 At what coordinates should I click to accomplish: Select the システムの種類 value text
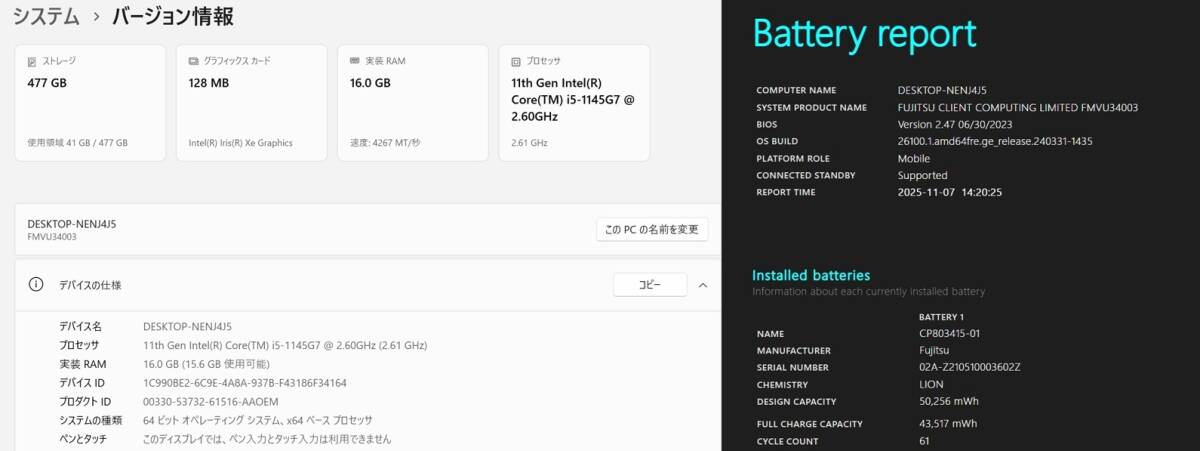tap(257, 420)
